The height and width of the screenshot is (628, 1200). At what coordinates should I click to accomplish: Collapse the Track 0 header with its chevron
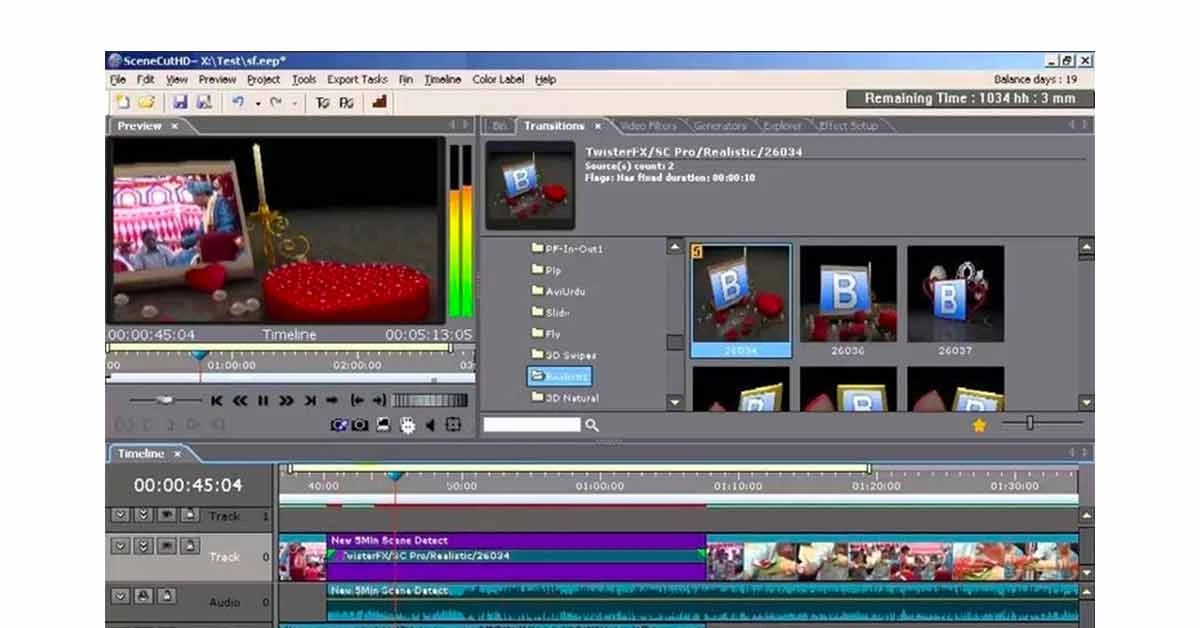[120, 546]
